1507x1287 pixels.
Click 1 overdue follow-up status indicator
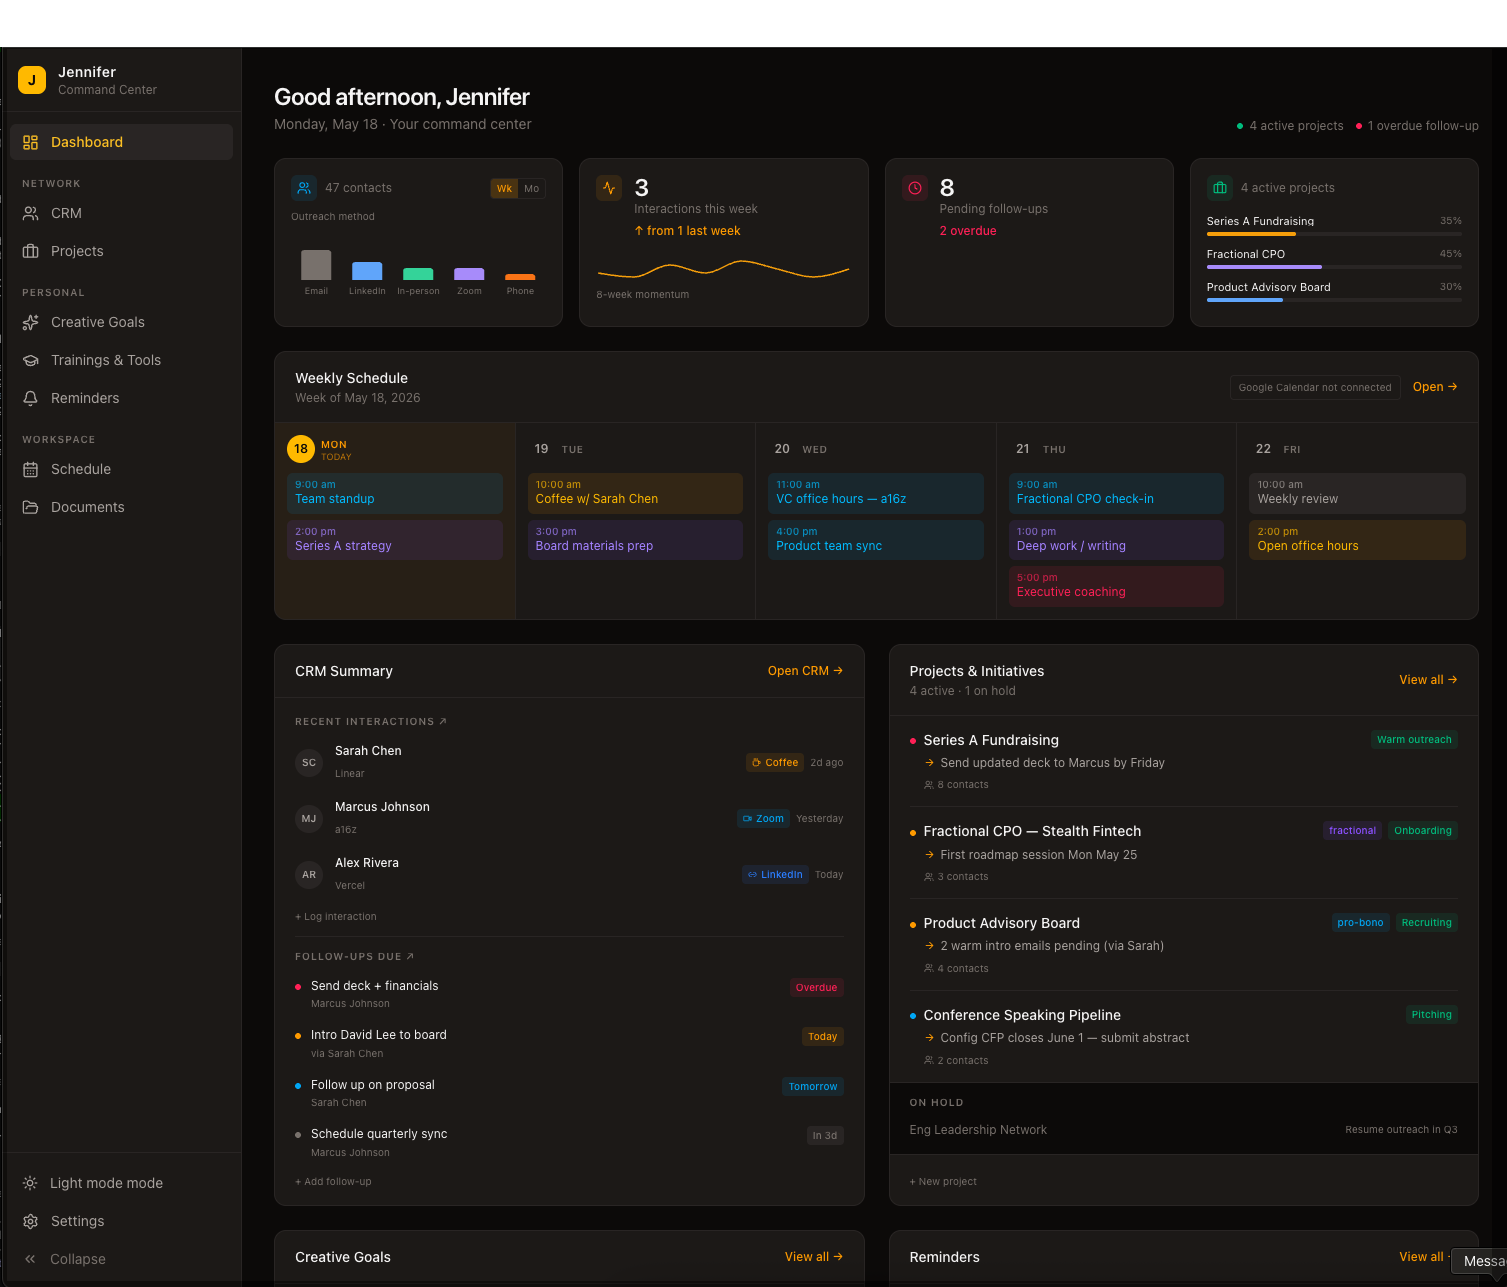(1417, 126)
